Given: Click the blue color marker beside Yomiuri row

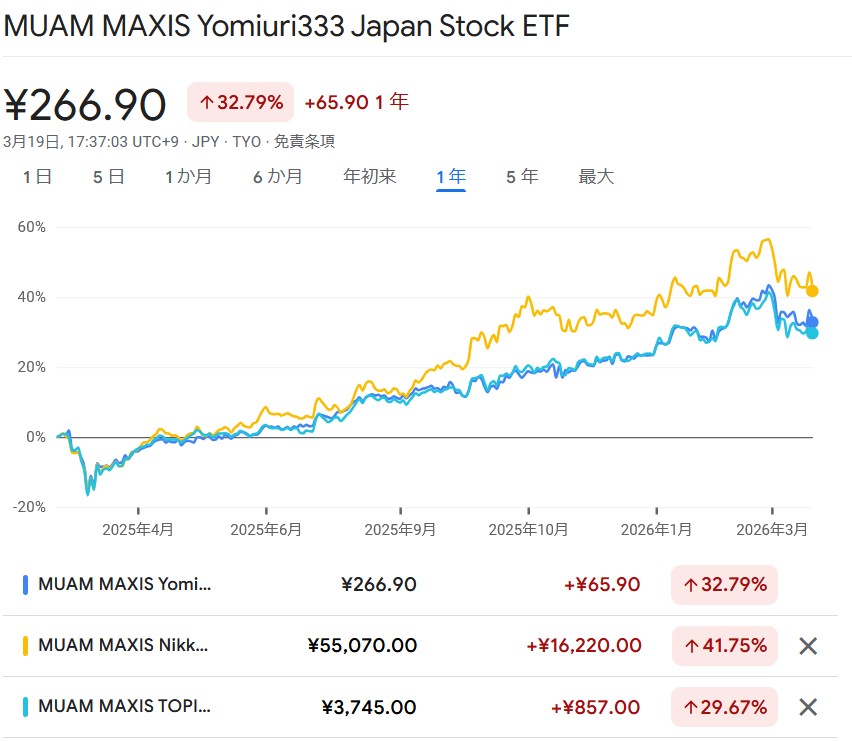Looking at the screenshot, I should [x=25, y=585].
